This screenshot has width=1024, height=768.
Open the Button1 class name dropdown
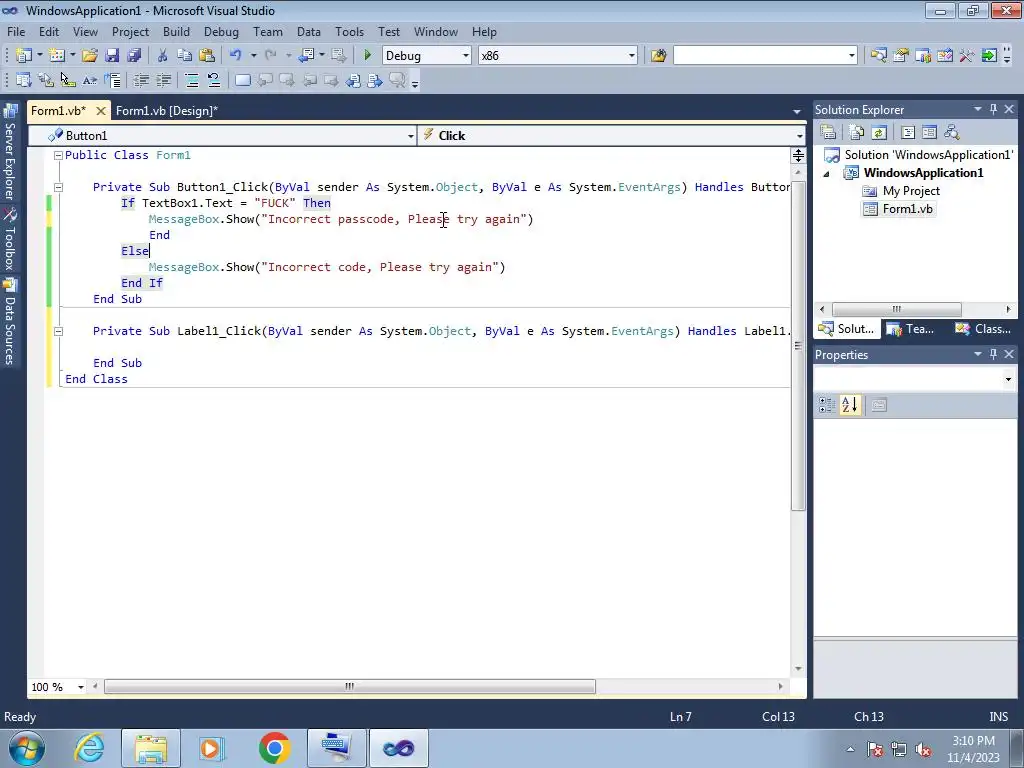410,136
